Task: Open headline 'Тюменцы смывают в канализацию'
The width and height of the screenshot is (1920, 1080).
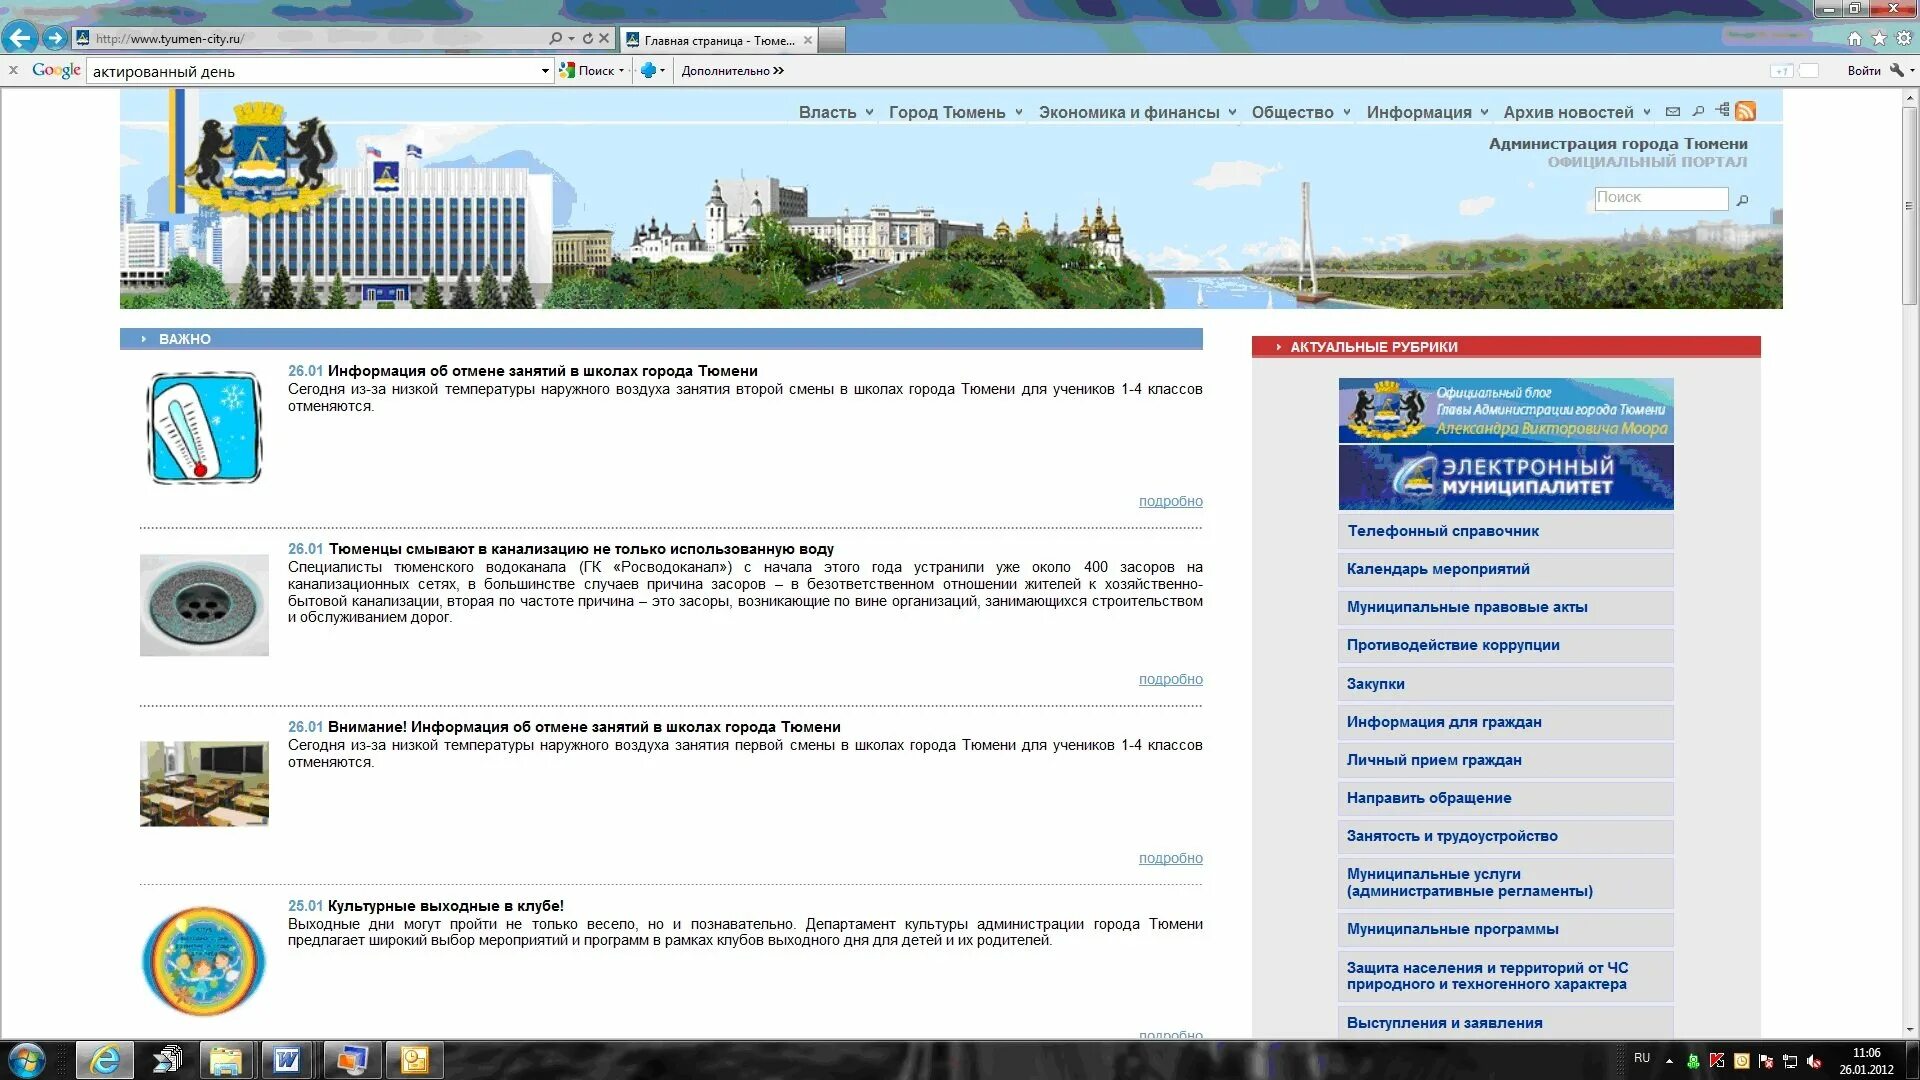Action: click(x=581, y=549)
